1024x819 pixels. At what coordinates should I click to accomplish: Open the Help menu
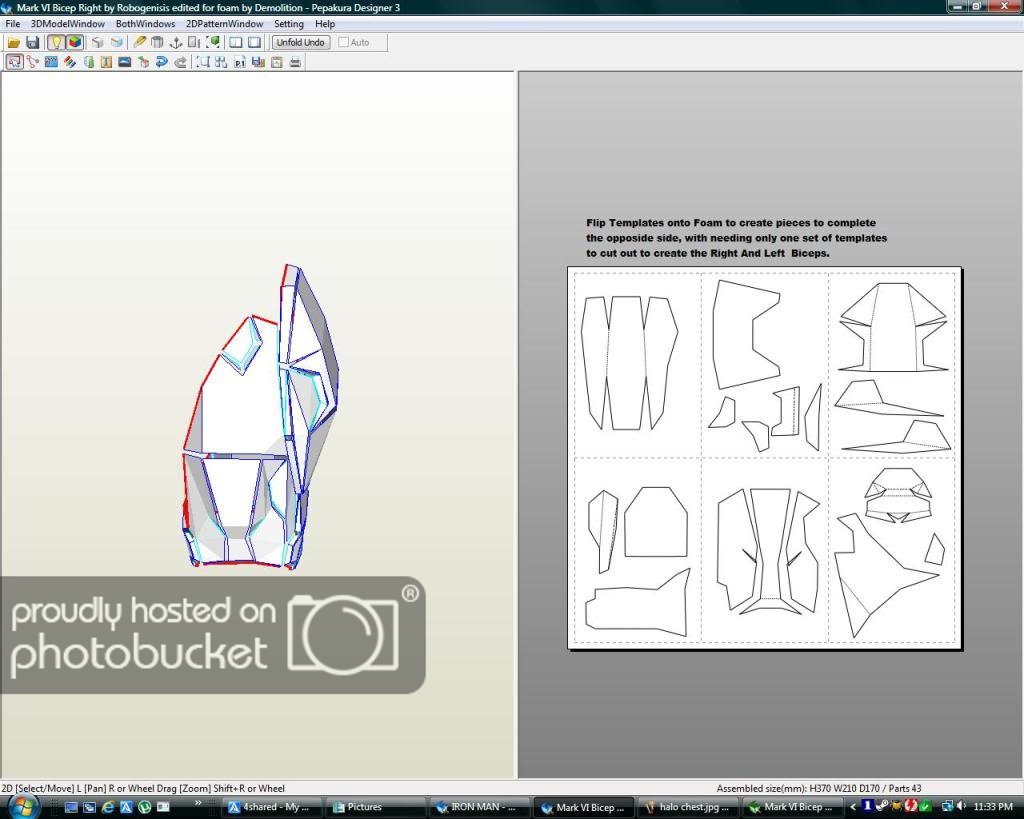[325, 24]
